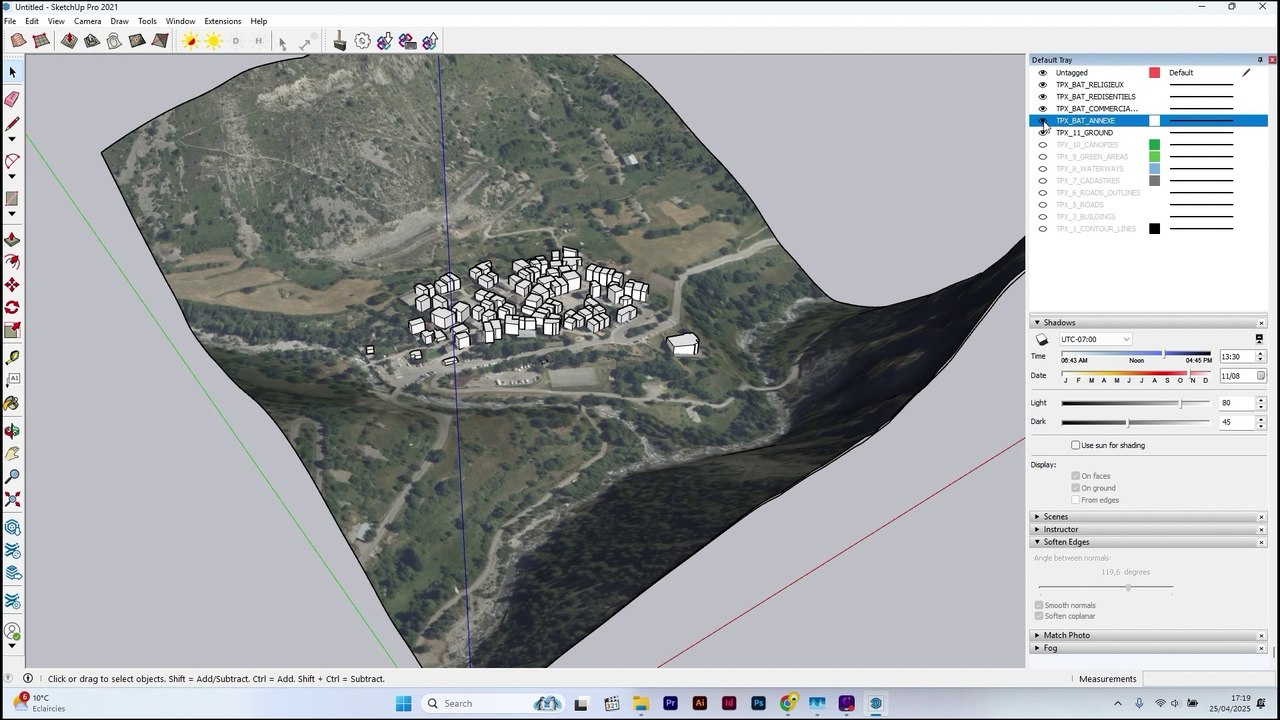
Task: Open the gear settings icon in top toolbar
Action: (362, 41)
